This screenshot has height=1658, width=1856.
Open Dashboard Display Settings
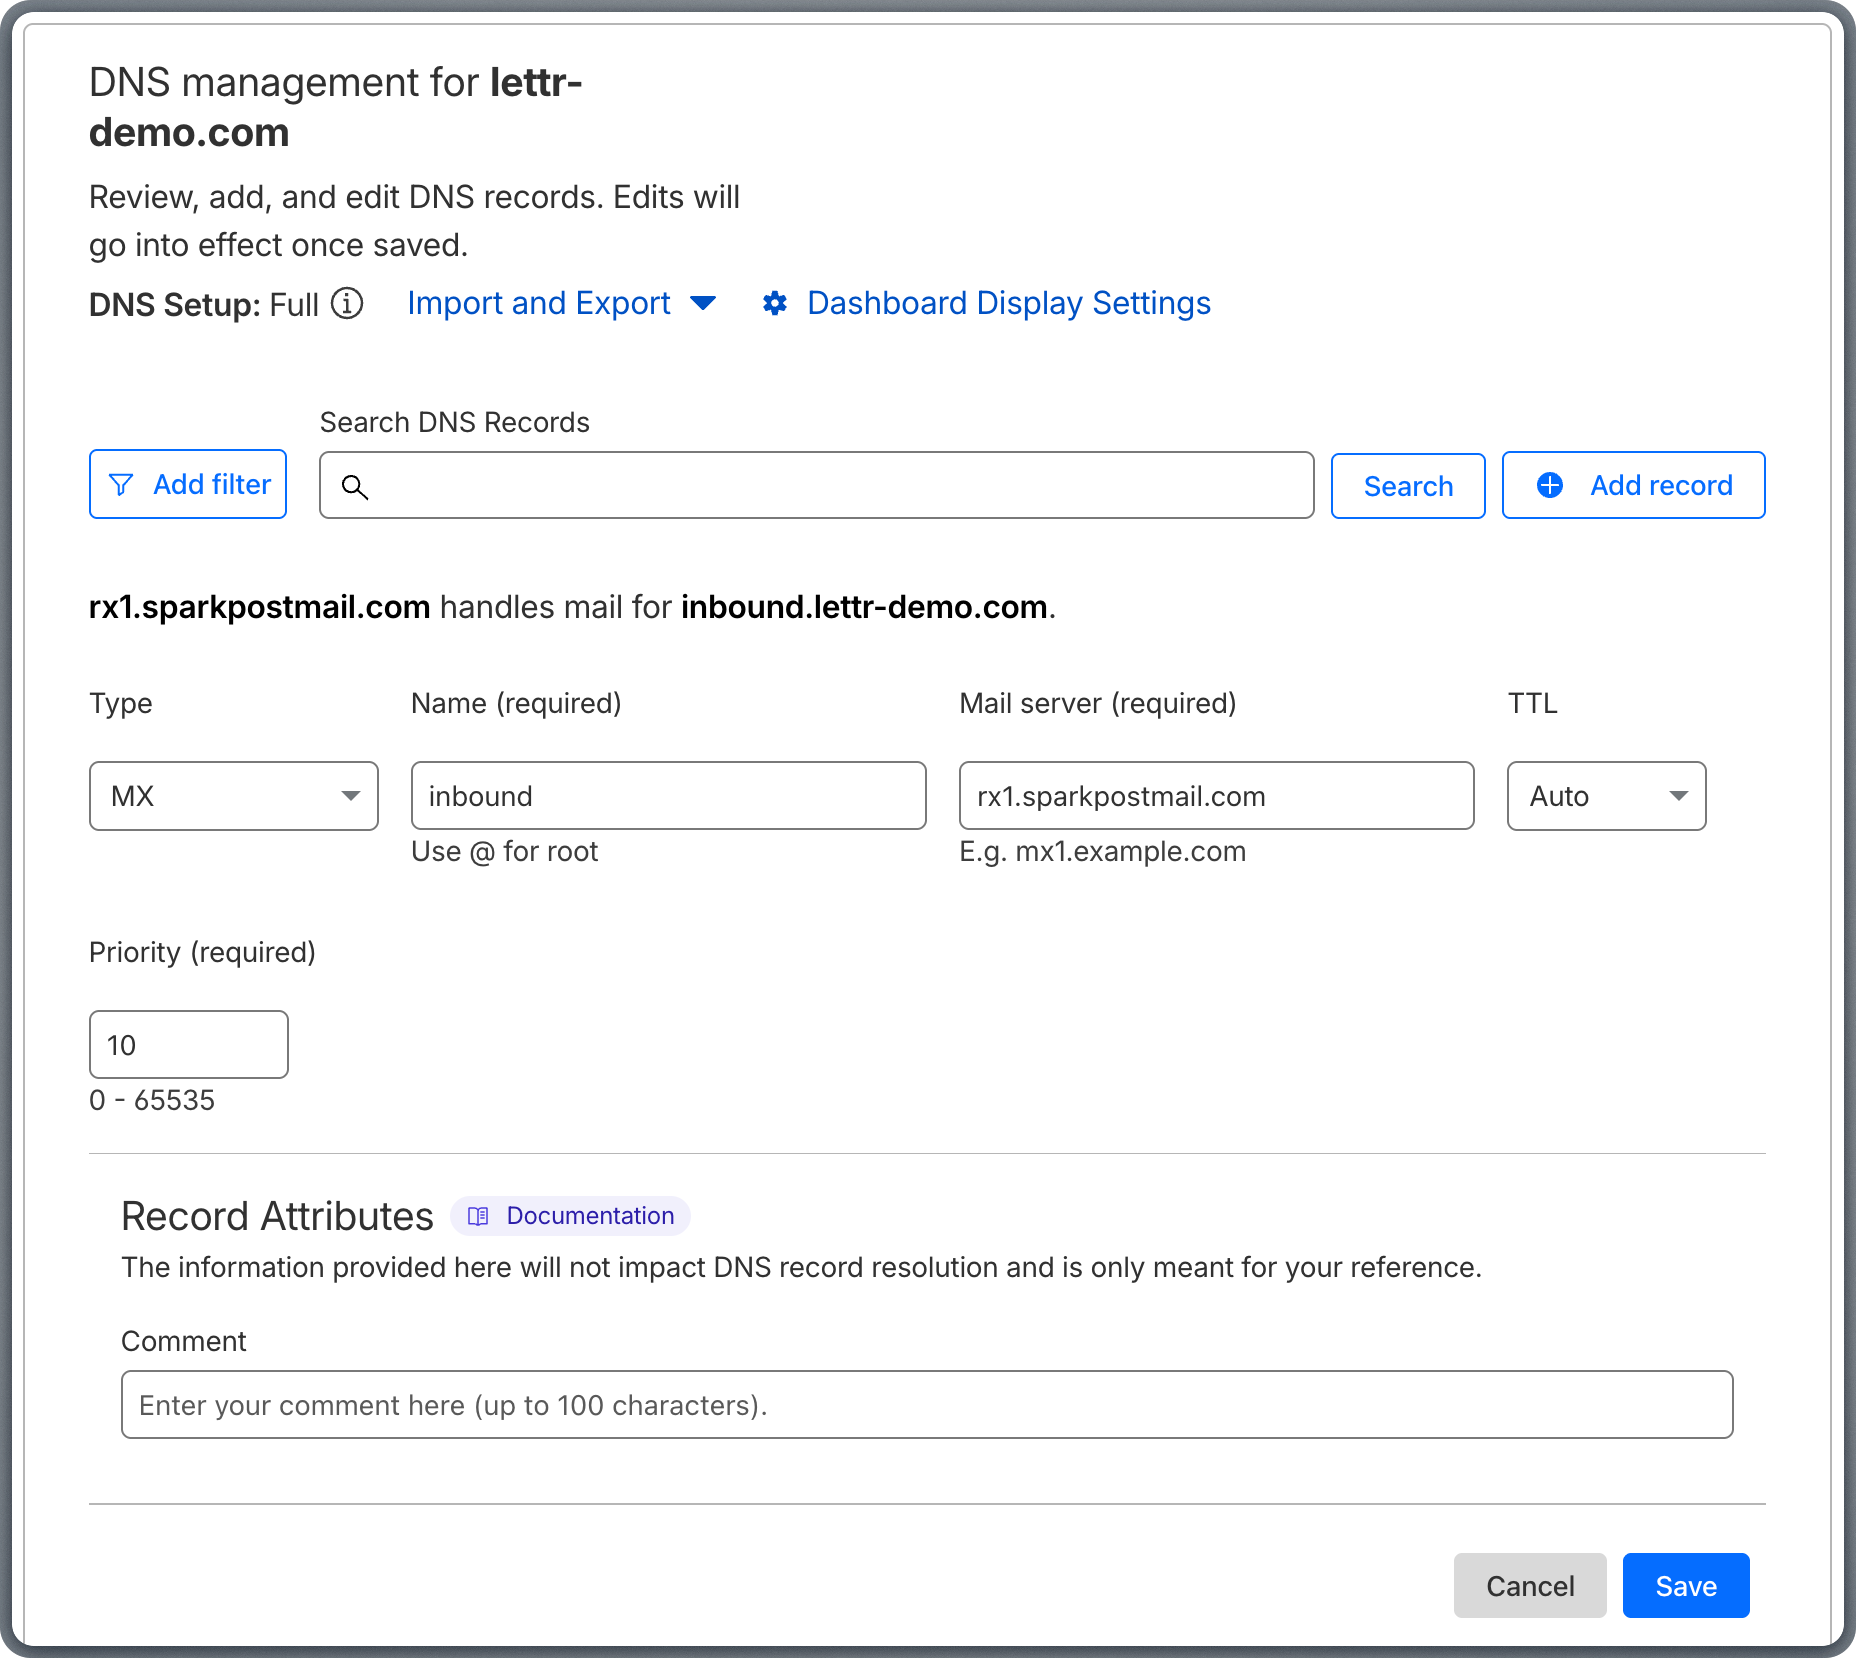1008,303
